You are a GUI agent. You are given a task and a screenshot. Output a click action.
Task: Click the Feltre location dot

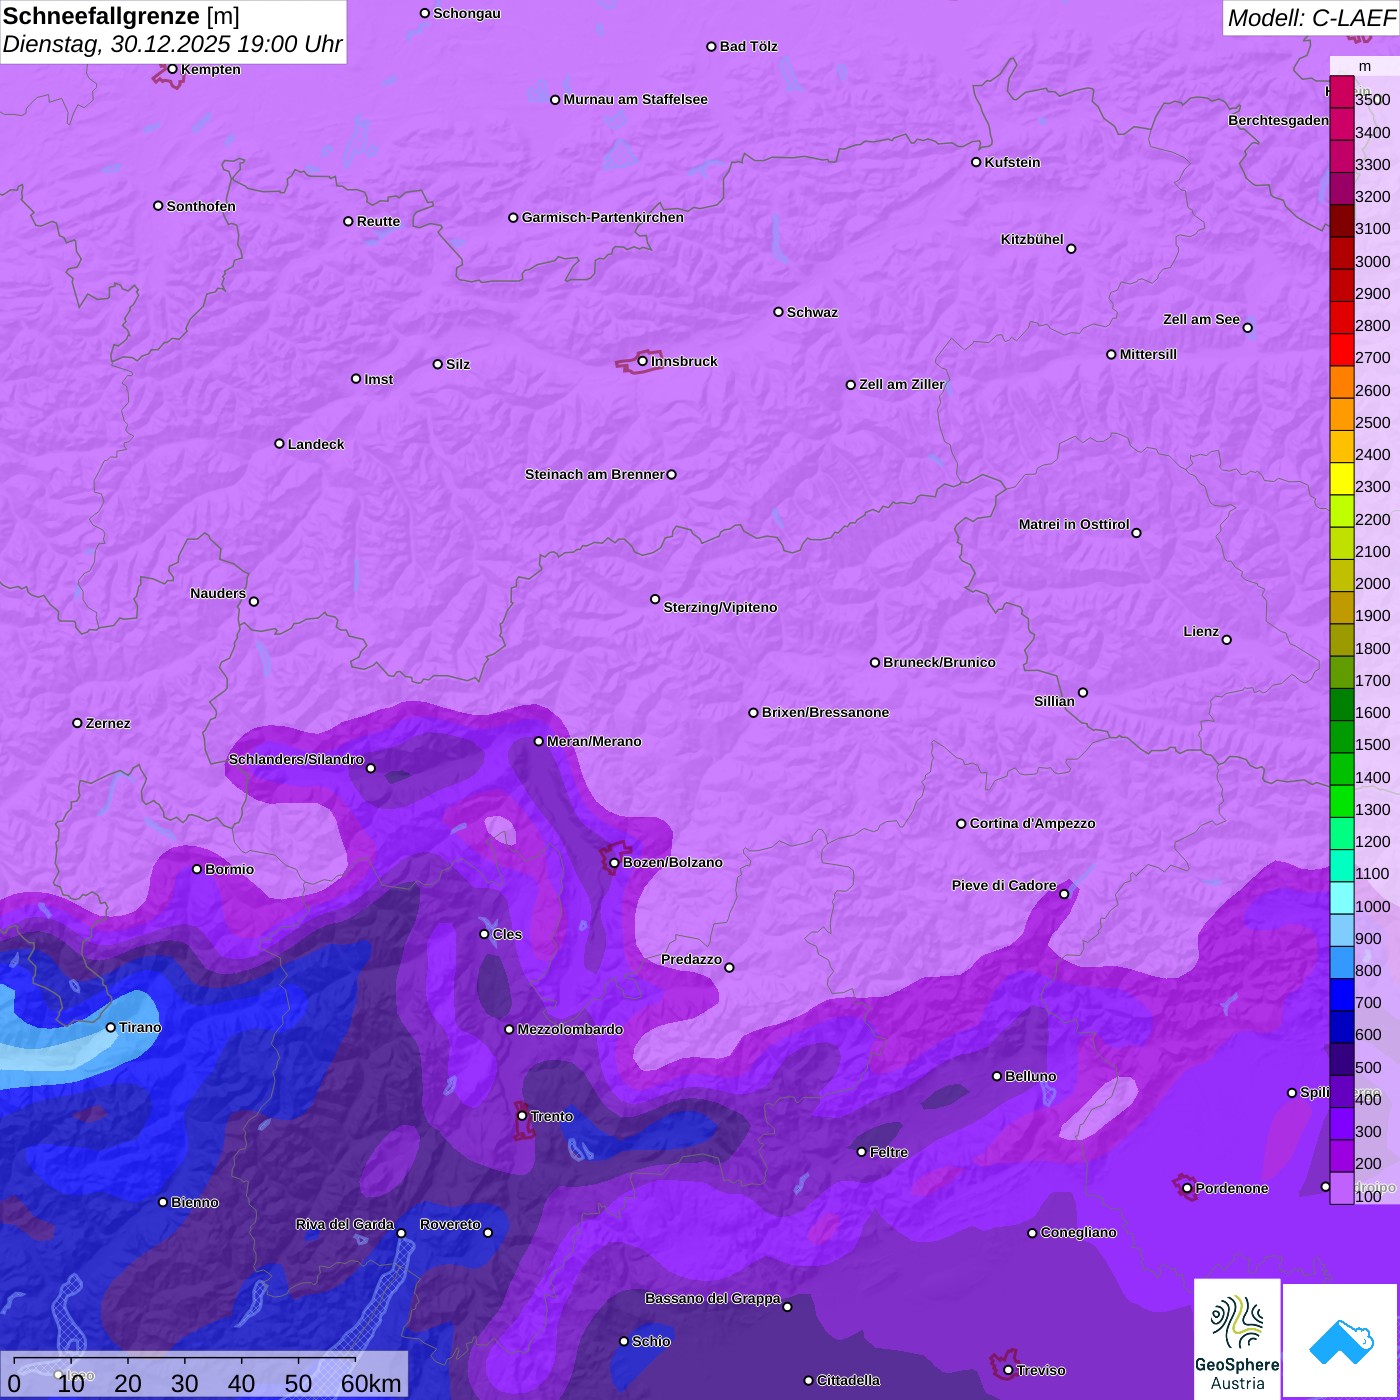point(861,1152)
